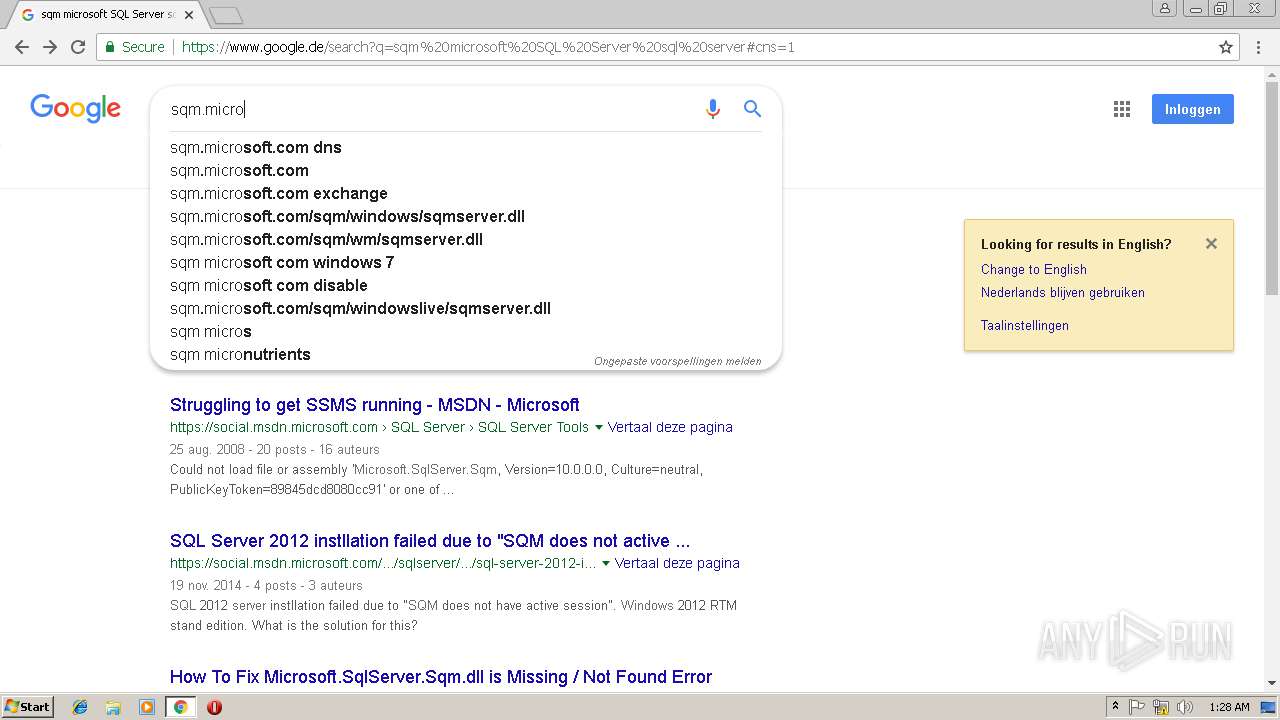This screenshot has width=1280, height=720.
Task: Select the Chrome taskbar icon
Action: coord(180,707)
